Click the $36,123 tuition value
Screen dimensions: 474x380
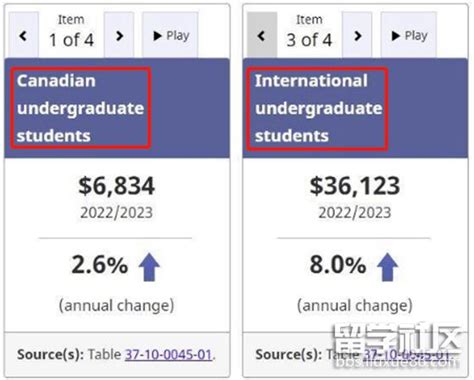pos(355,186)
